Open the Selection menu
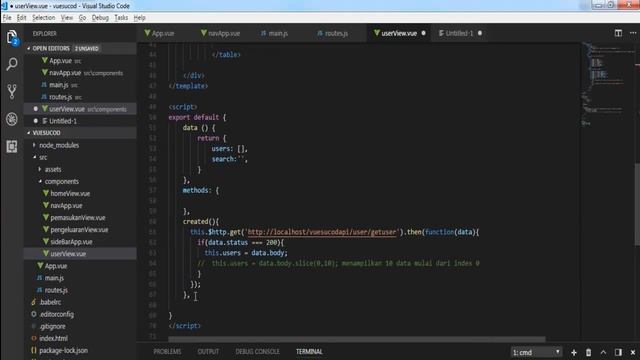The height and width of the screenshot is (360, 640). pos(43,18)
